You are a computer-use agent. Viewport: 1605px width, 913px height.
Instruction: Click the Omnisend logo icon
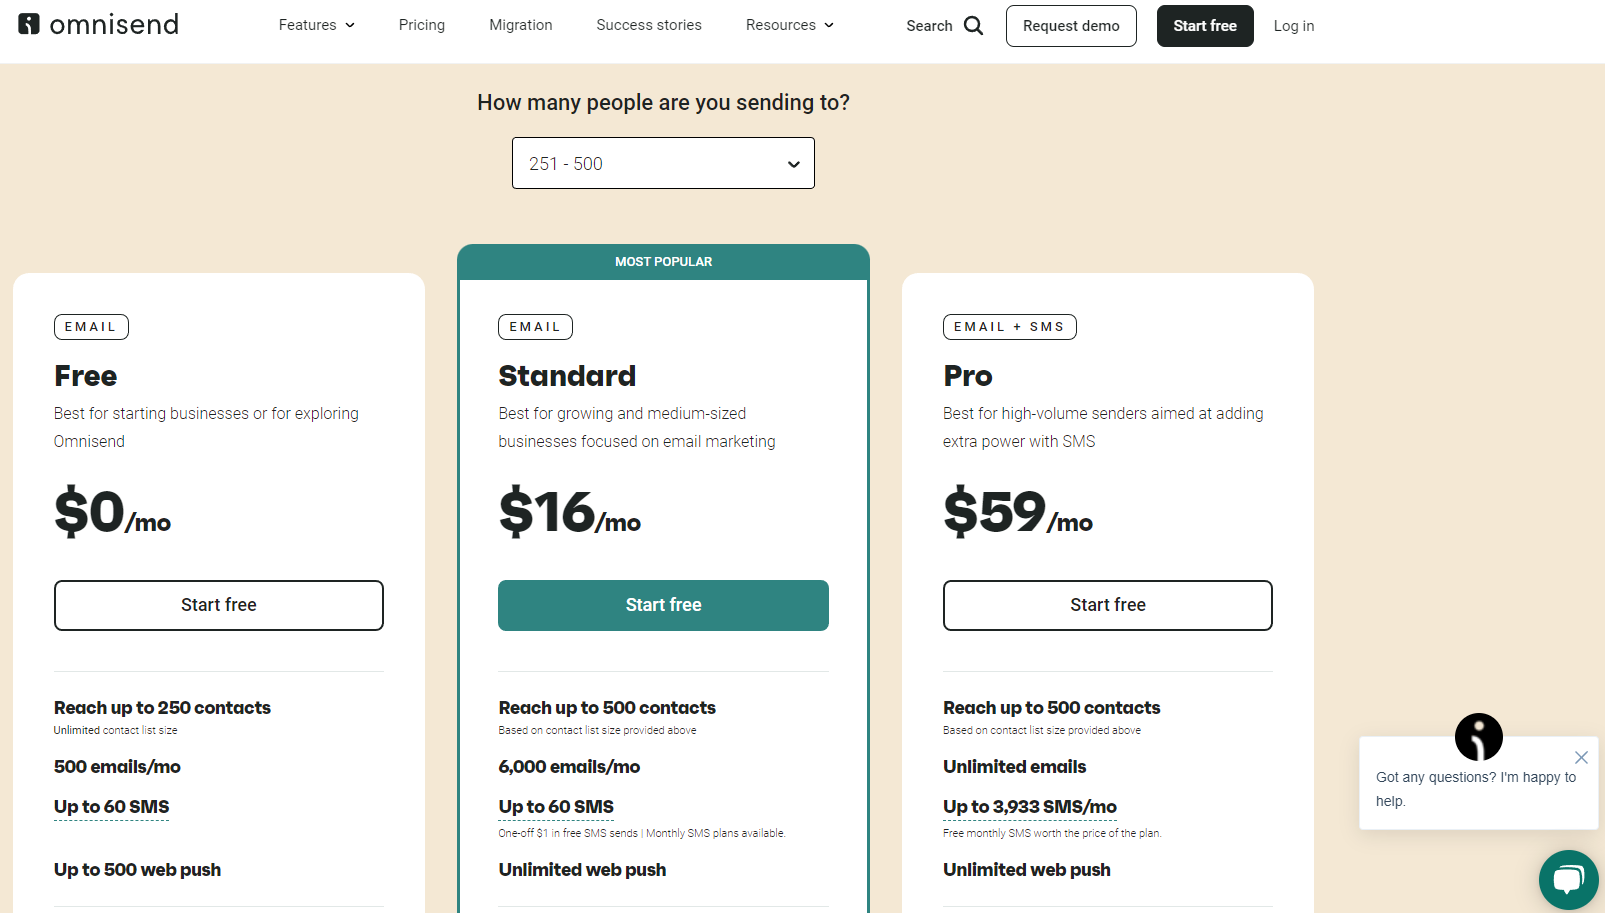click(29, 24)
